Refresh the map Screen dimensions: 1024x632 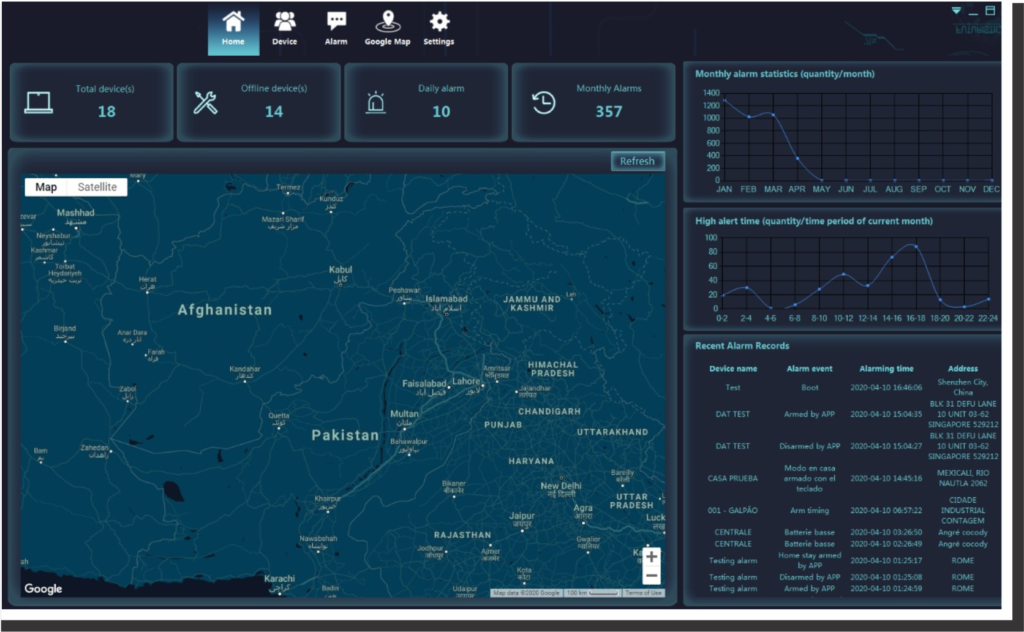click(x=637, y=161)
